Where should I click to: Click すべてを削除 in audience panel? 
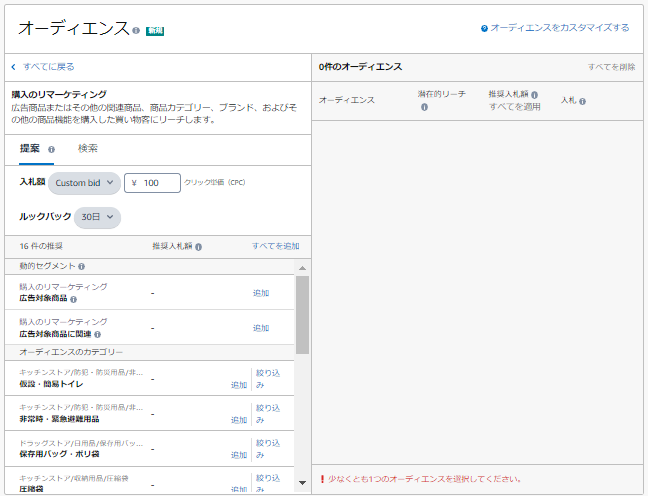point(612,67)
